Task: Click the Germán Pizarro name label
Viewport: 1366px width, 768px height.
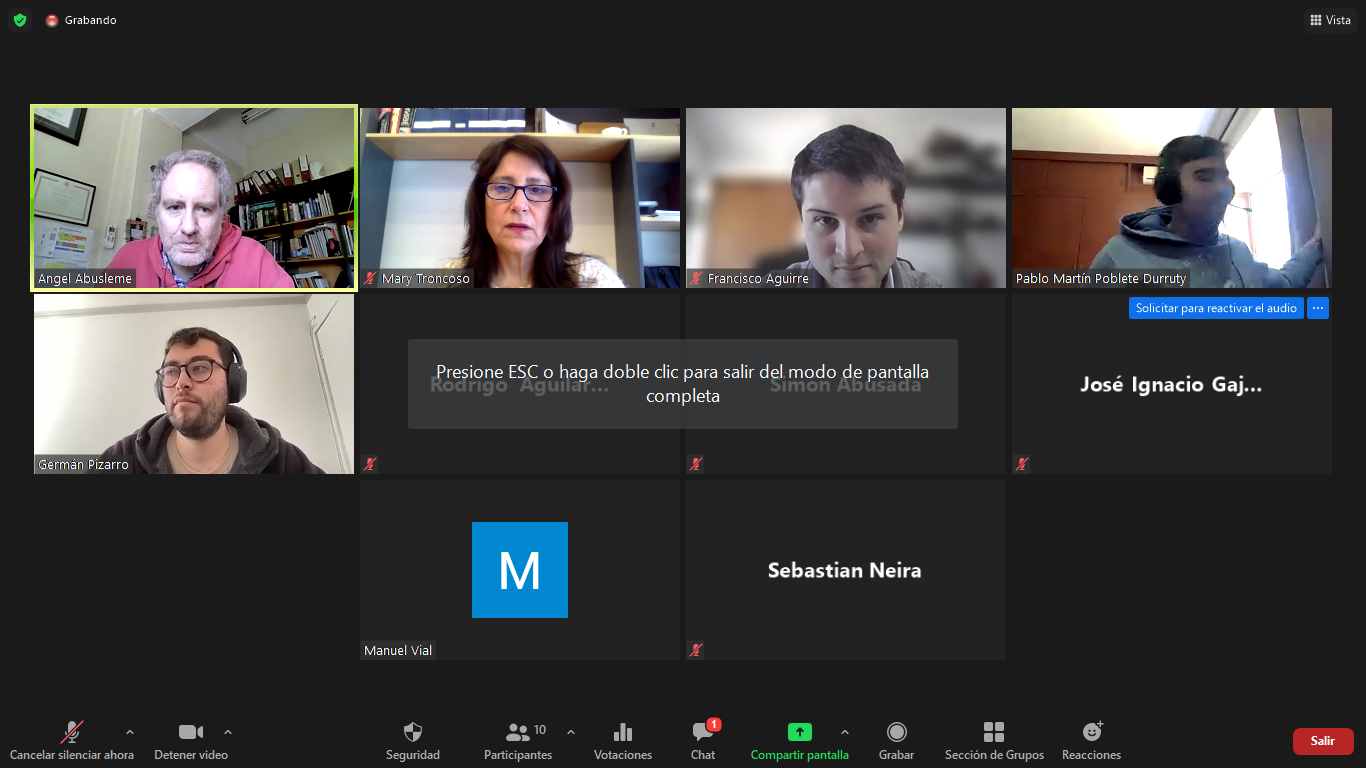Action: (x=83, y=465)
